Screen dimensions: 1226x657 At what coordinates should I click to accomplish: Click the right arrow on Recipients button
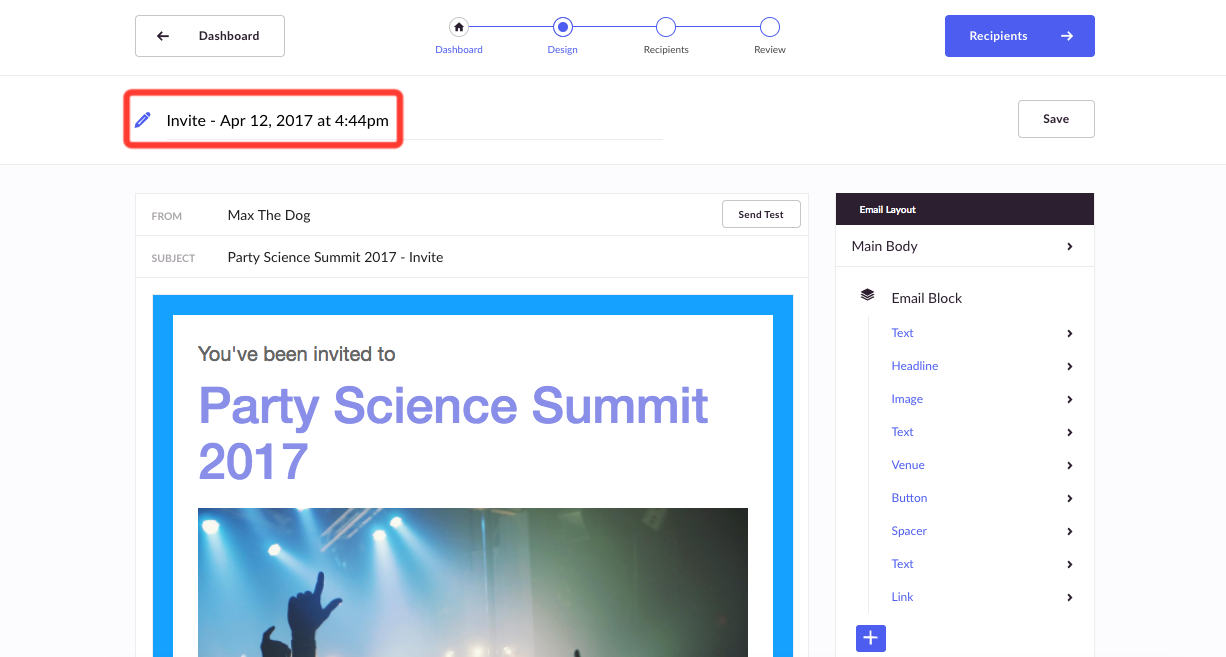[1067, 36]
